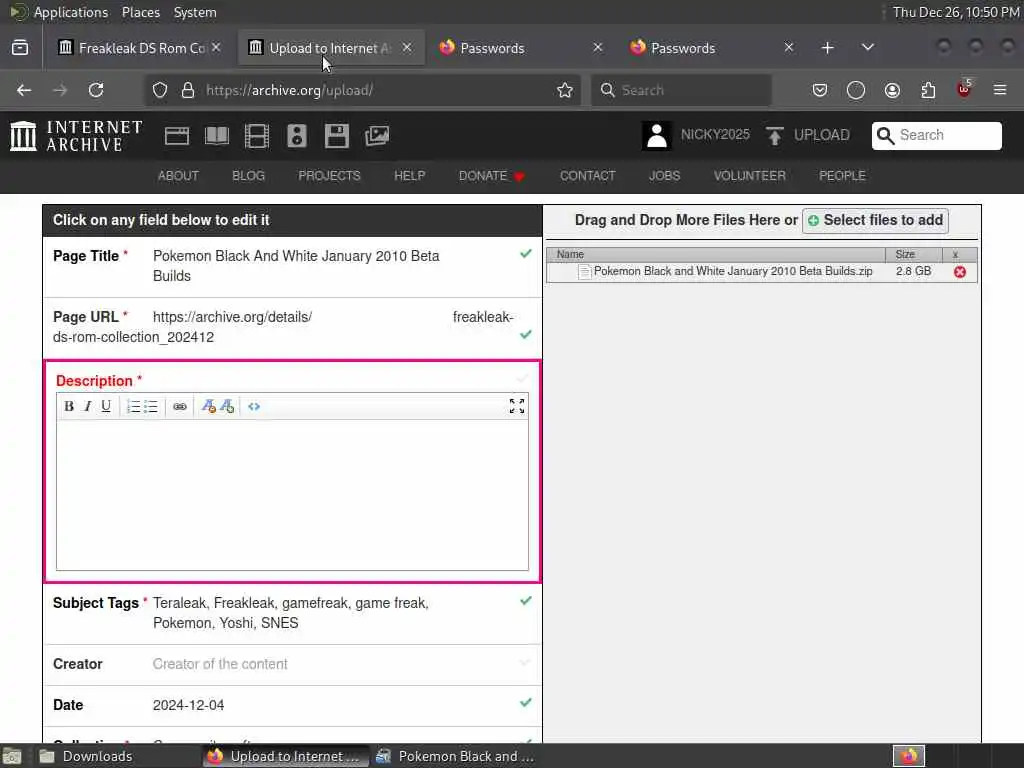Apply underline formatting in description editor
1024x768 pixels.
tap(106, 406)
